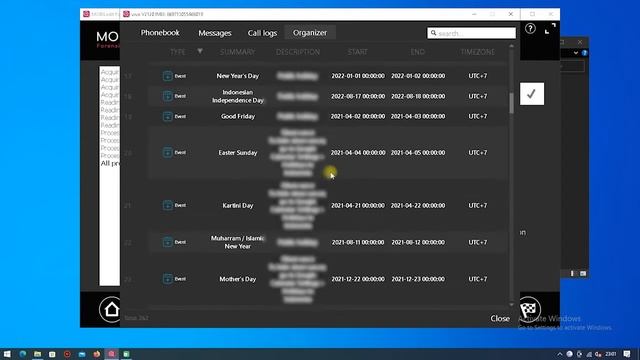This screenshot has height=360, width=640.
Task: Open the red circular app in the taskbar
Action: 67,354
